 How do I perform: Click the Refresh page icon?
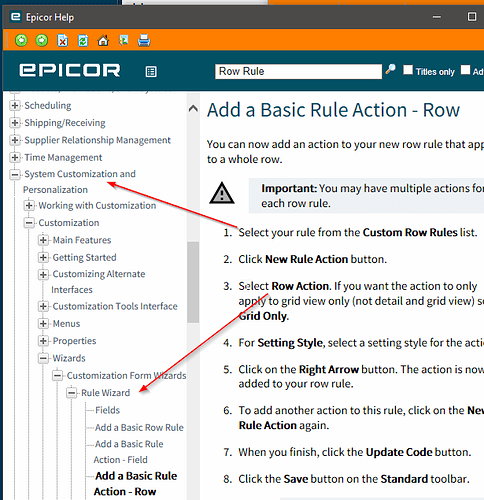[x=83, y=41]
